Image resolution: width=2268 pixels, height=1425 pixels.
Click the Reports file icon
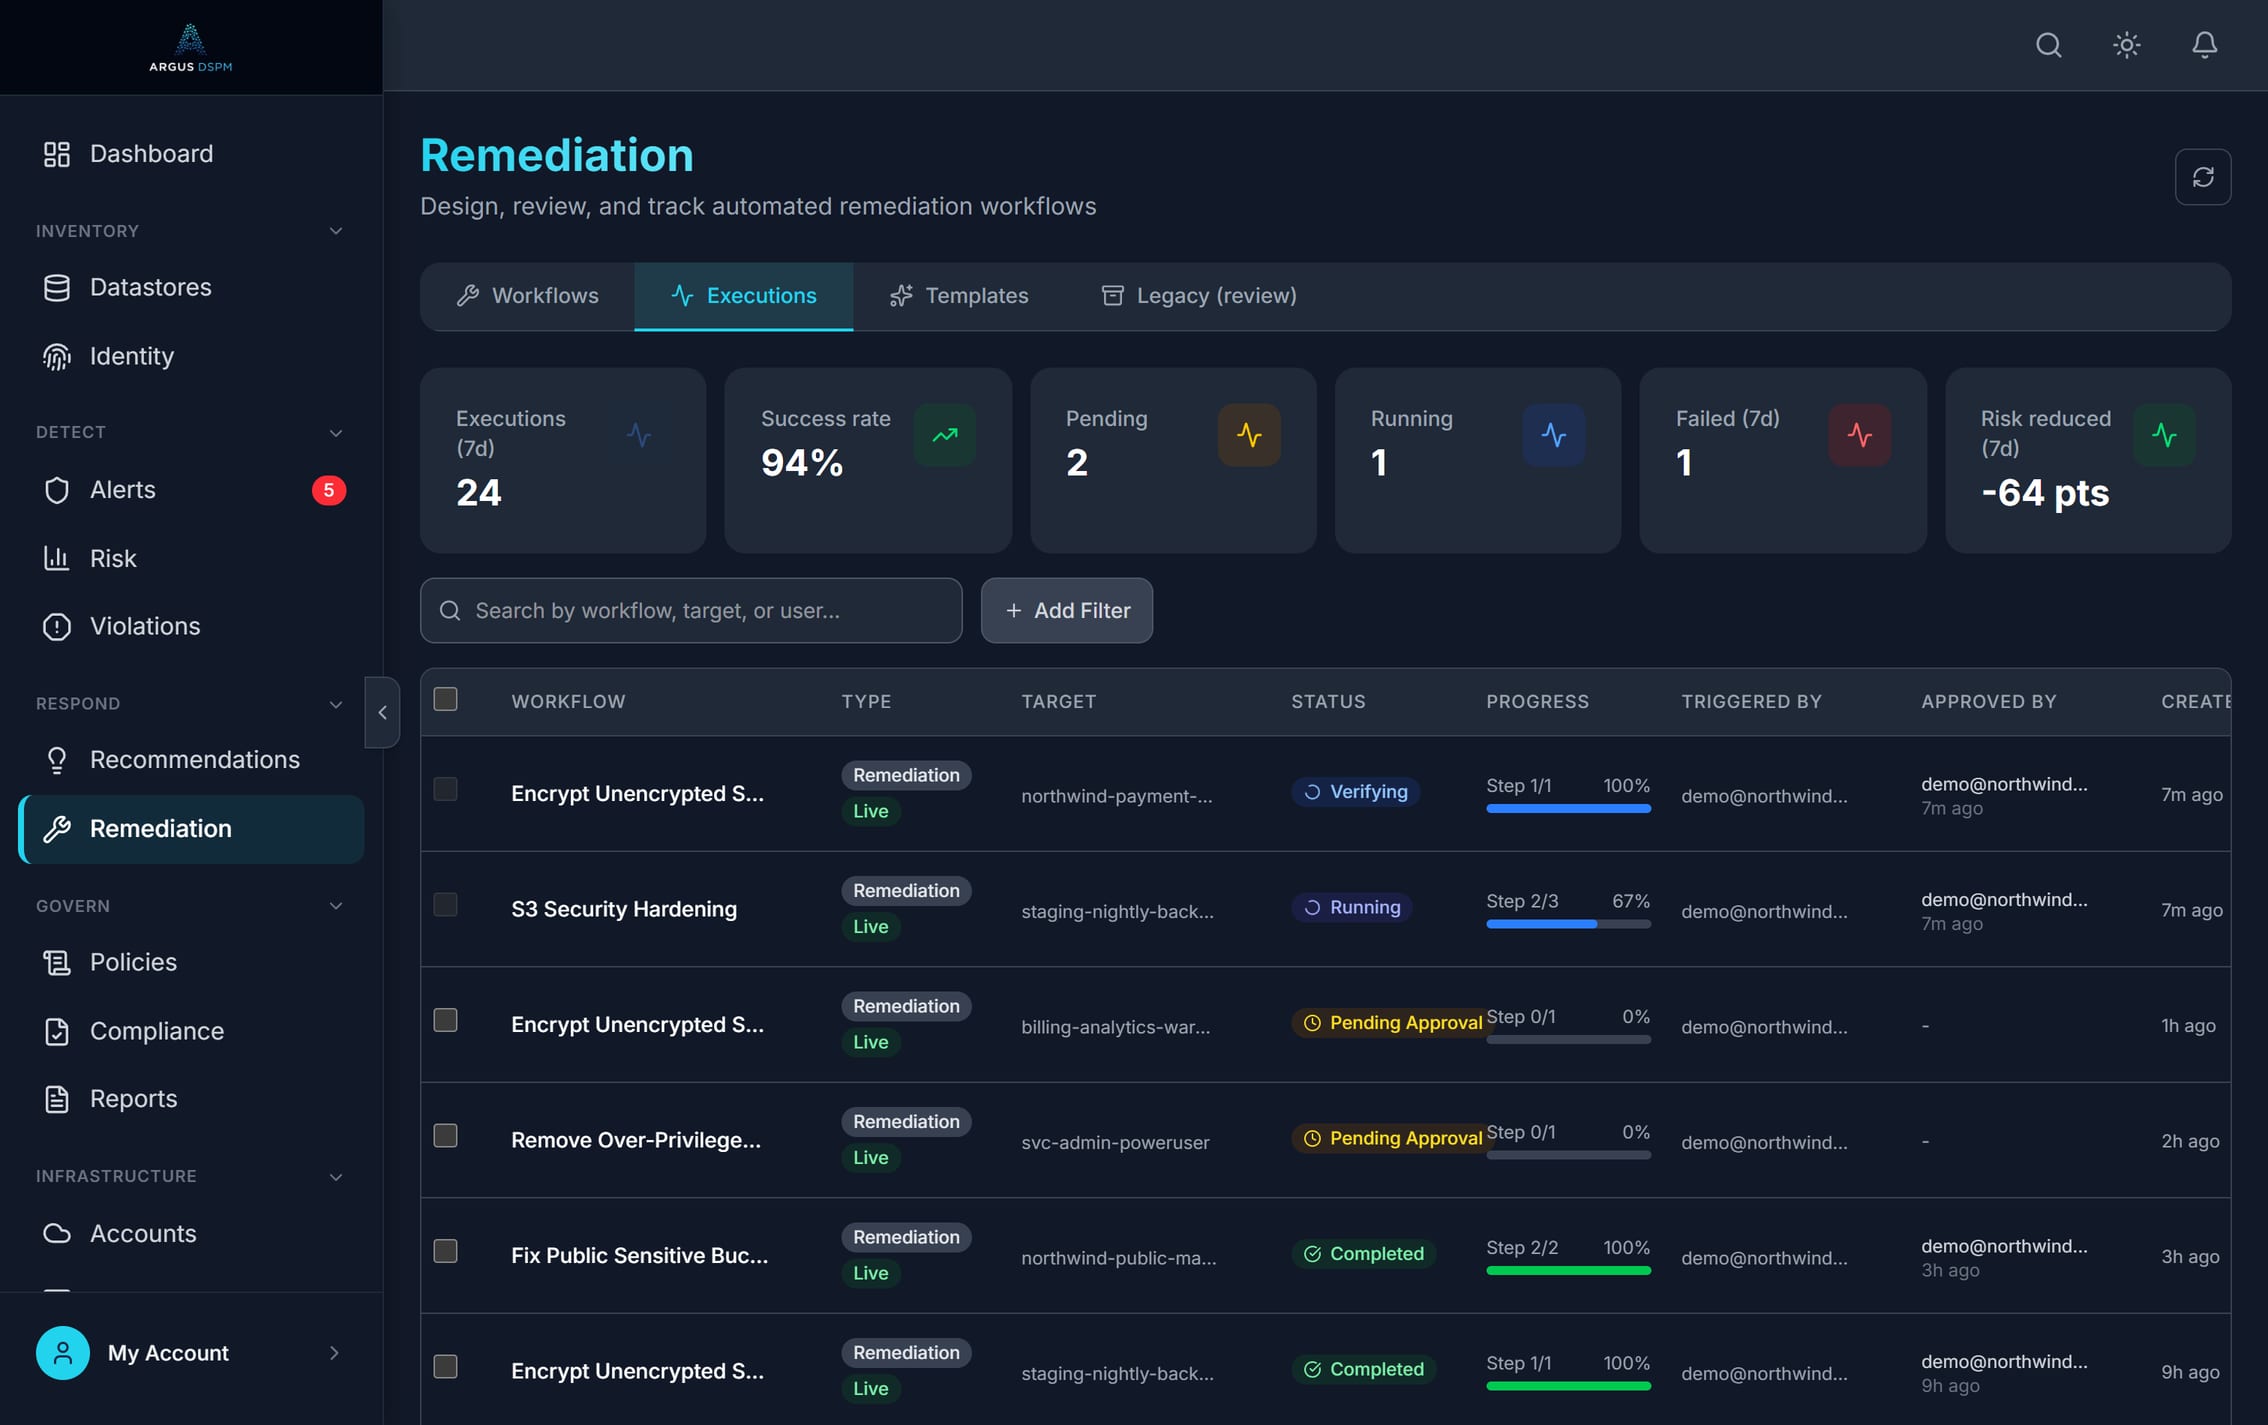tap(57, 1099)
